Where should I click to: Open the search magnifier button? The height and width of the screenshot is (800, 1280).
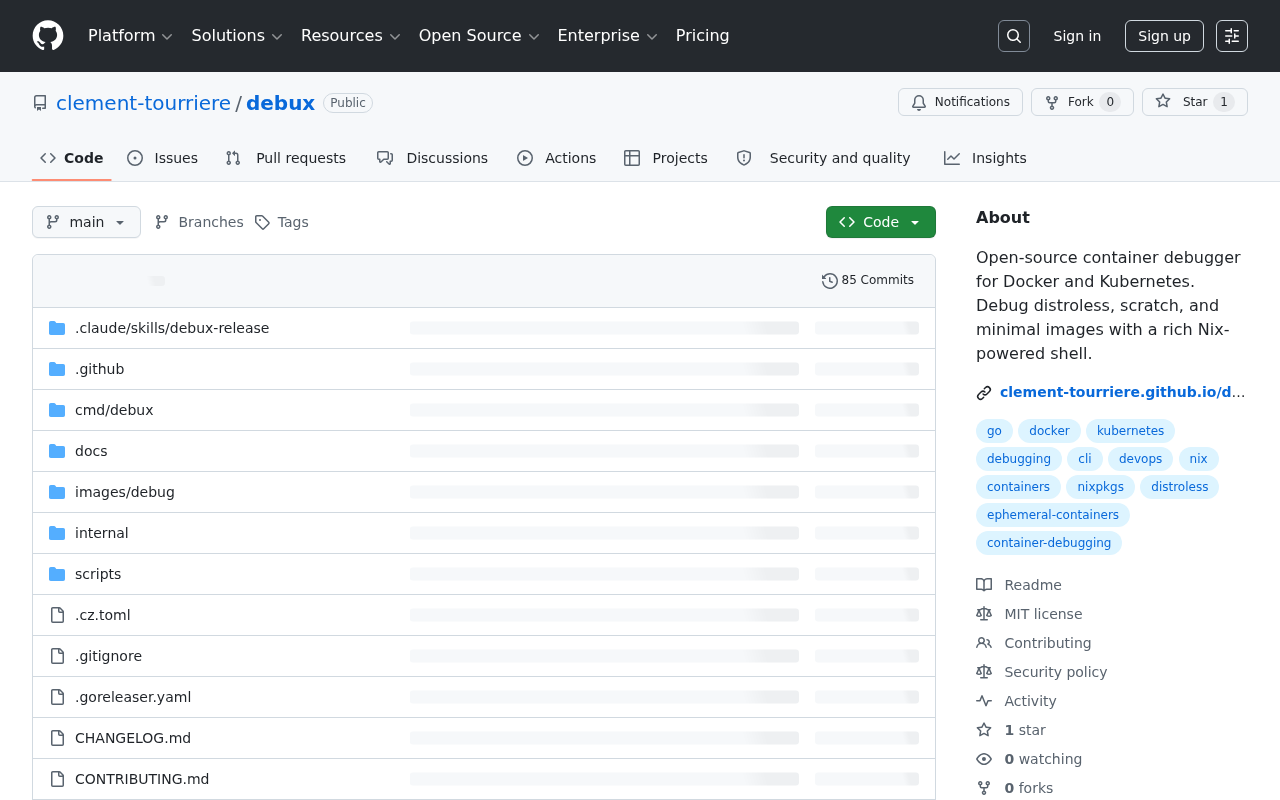pyautogui.click(x=1014, y=36)
